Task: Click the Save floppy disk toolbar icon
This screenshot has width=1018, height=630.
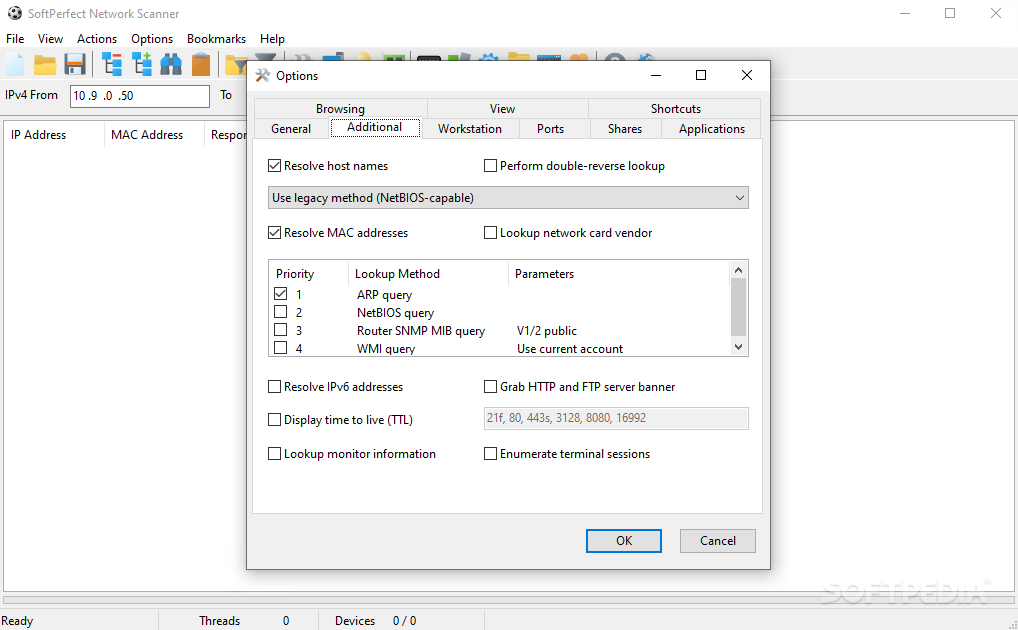Action: (x=75, y=65)
